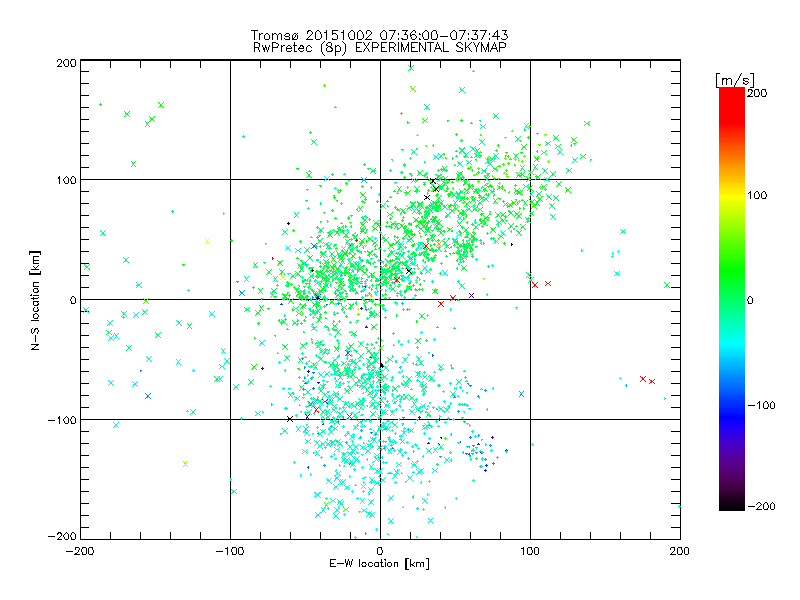
Task: Click the x-axis tick label '-100'
Action: 230,551
